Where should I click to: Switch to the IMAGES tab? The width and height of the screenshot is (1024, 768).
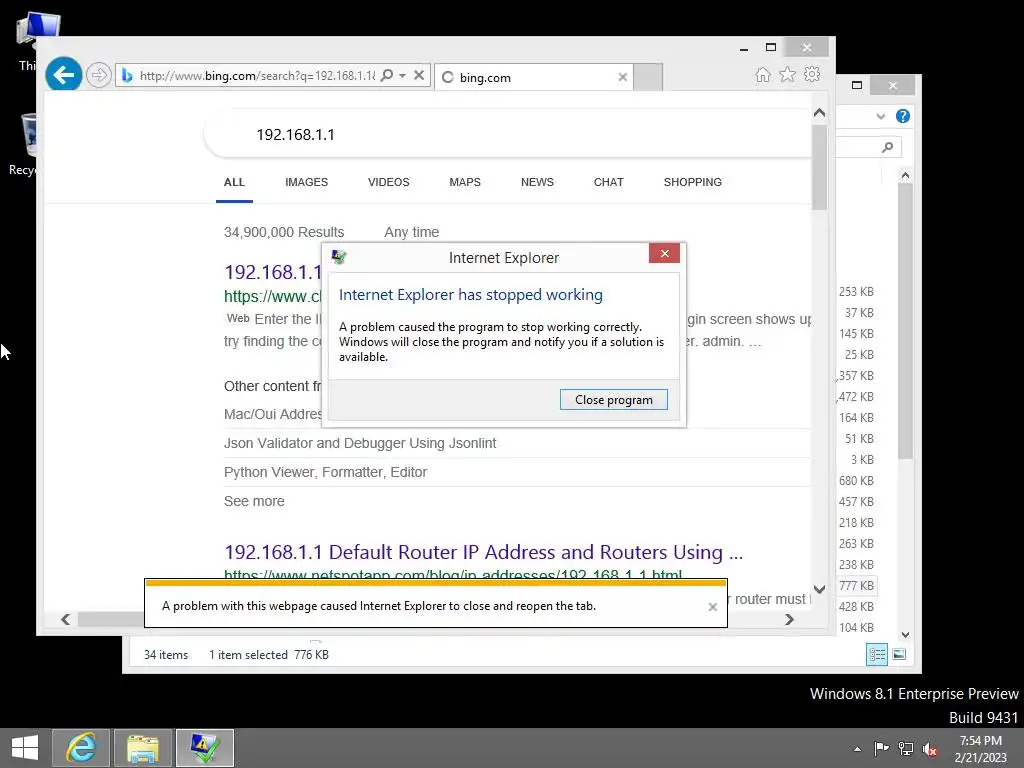306,182
